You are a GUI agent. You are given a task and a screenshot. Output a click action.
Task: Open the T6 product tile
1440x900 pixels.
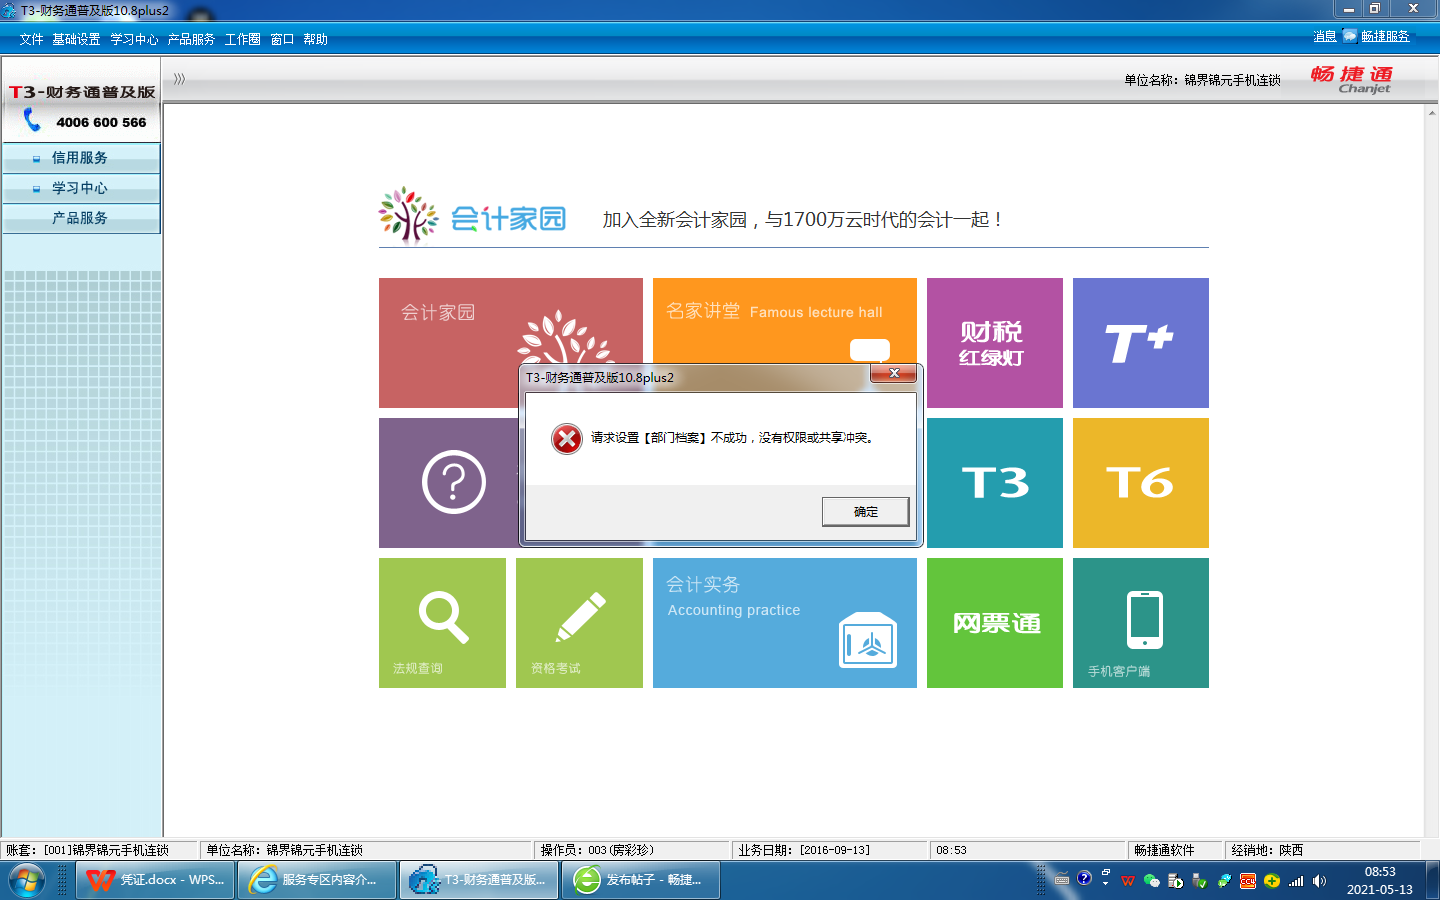[x=1141, y=483]
